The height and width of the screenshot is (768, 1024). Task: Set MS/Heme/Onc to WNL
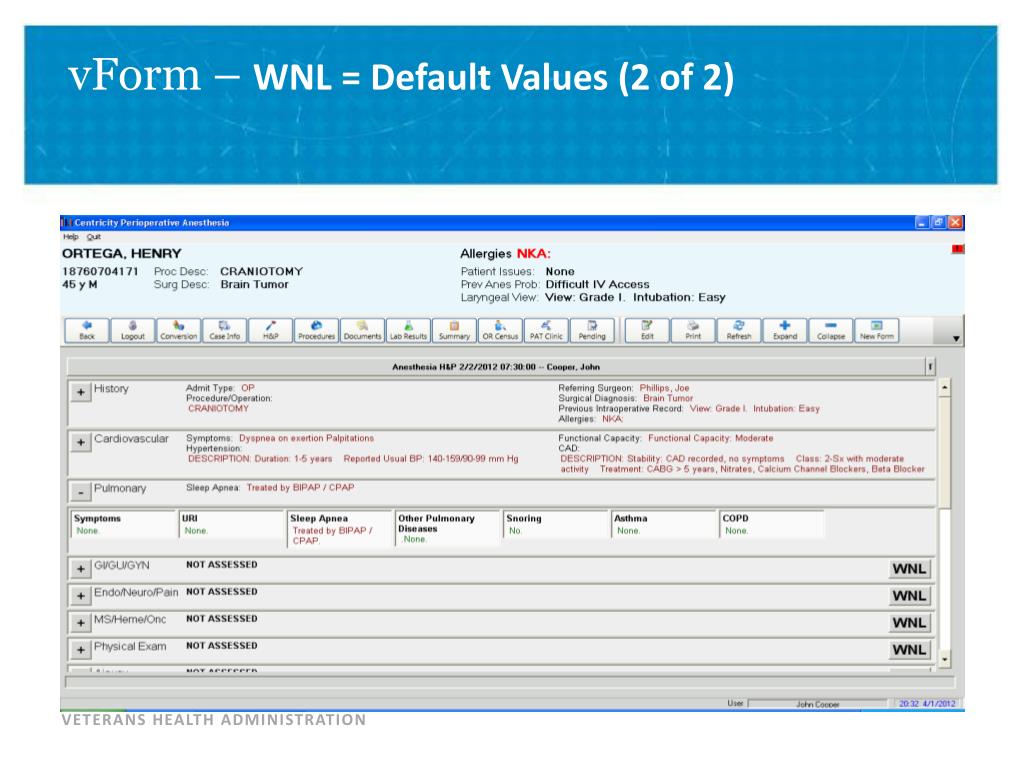pyautogui.click(x=909, y=623)
